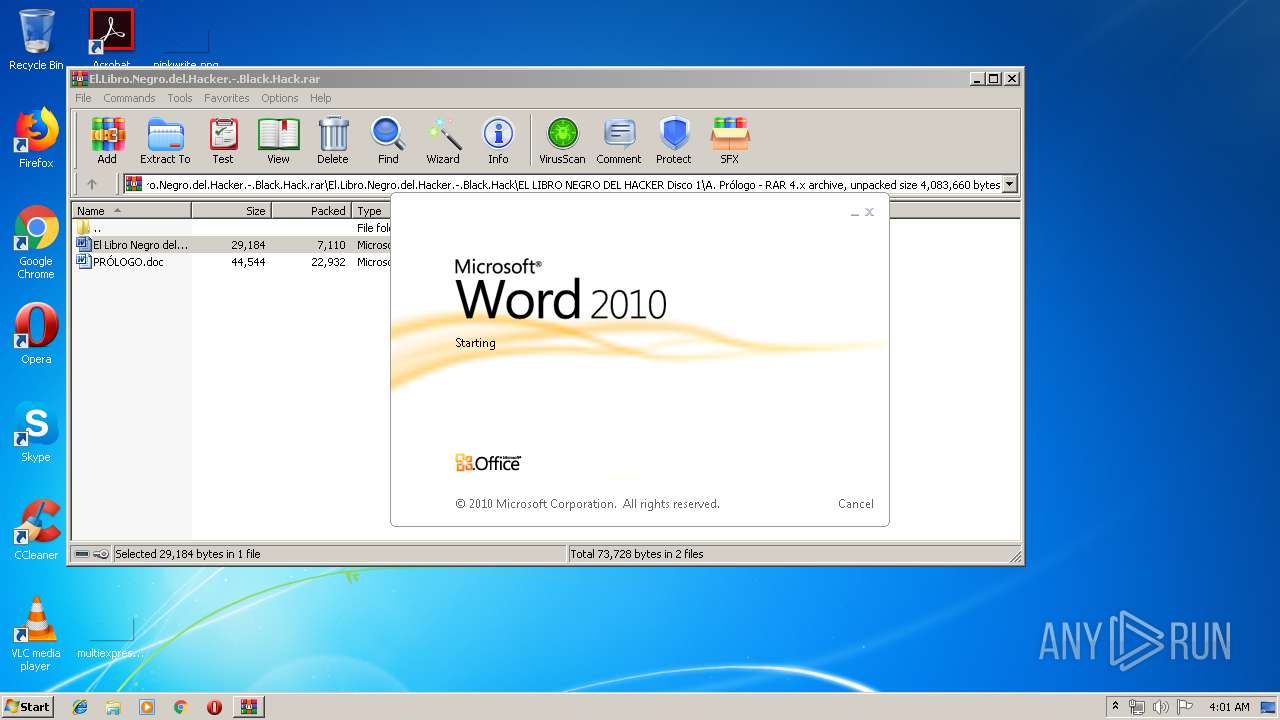Sort files by Size column
Viewport: 1280px width, 720px height.
231,211
